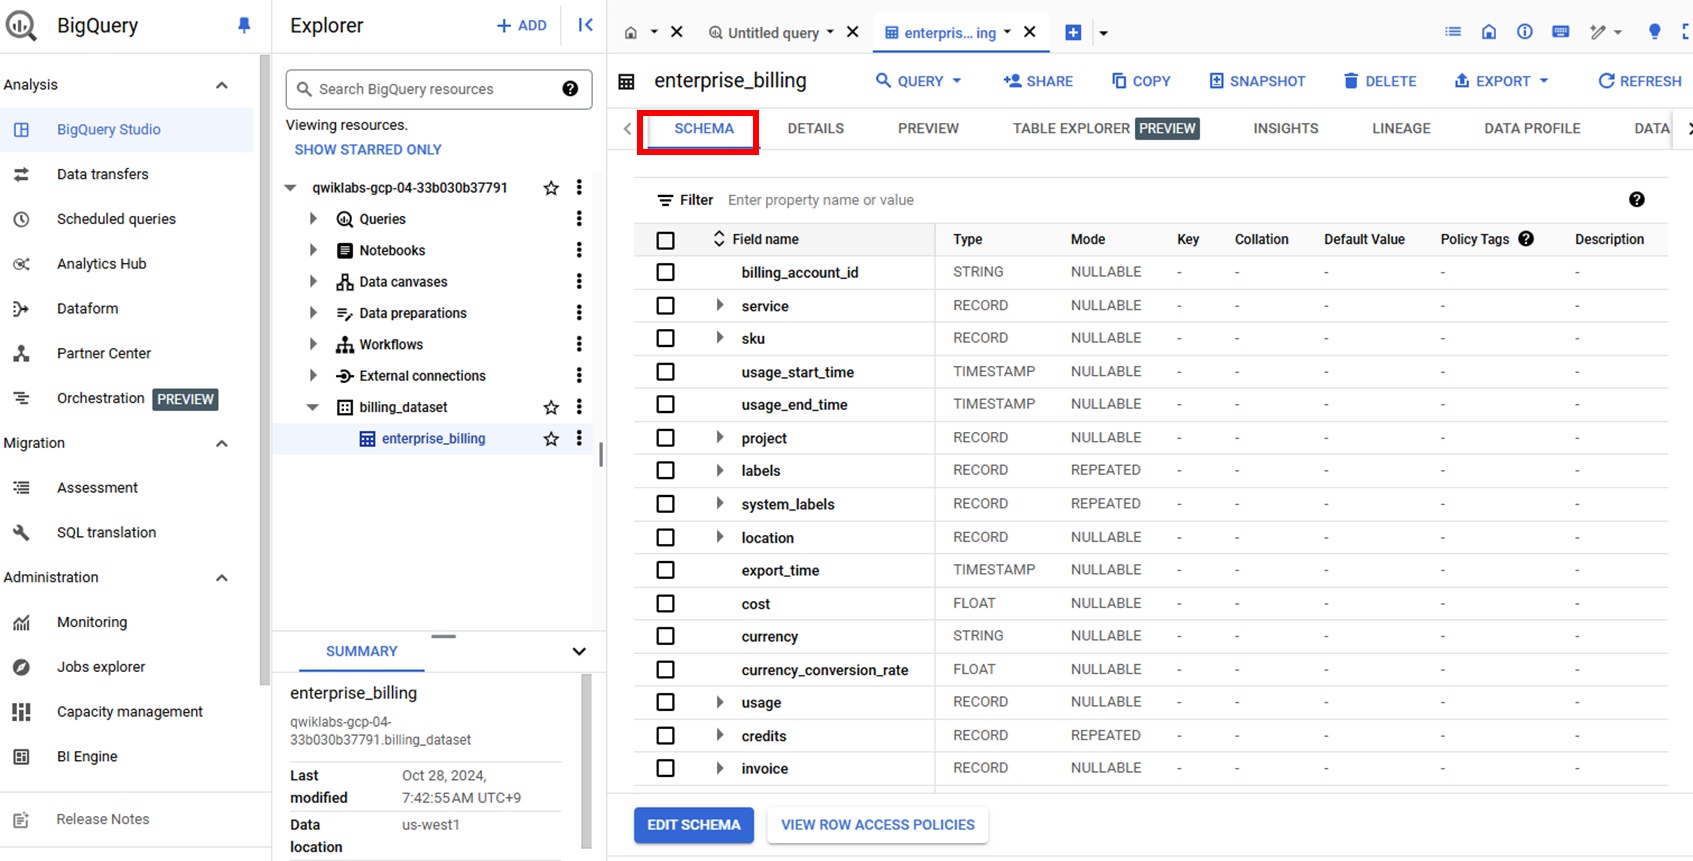Check the cost field checkbox
The image size is (1693, 861).
click(x=665, y=604)
